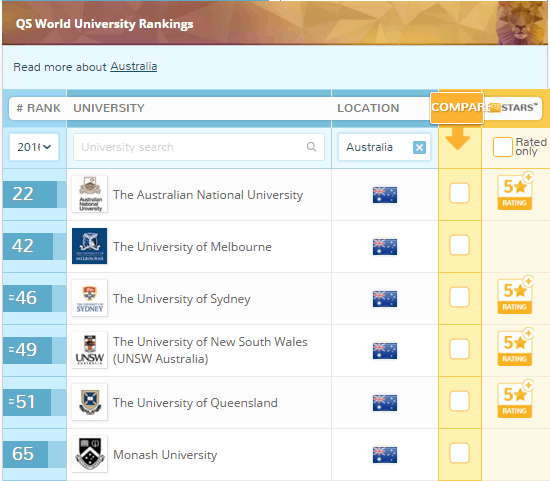550x481 pixels.
Task: Enable the Rated only checkbox
Action: coord(502,147)
